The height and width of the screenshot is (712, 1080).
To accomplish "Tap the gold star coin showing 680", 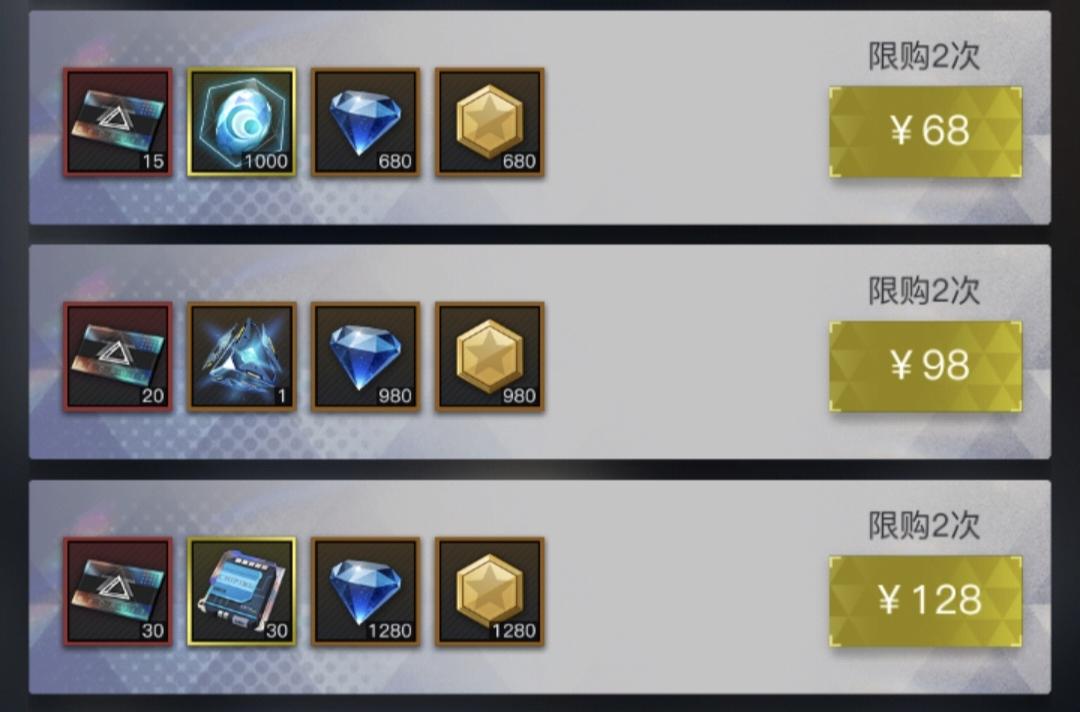I will 490,122.
